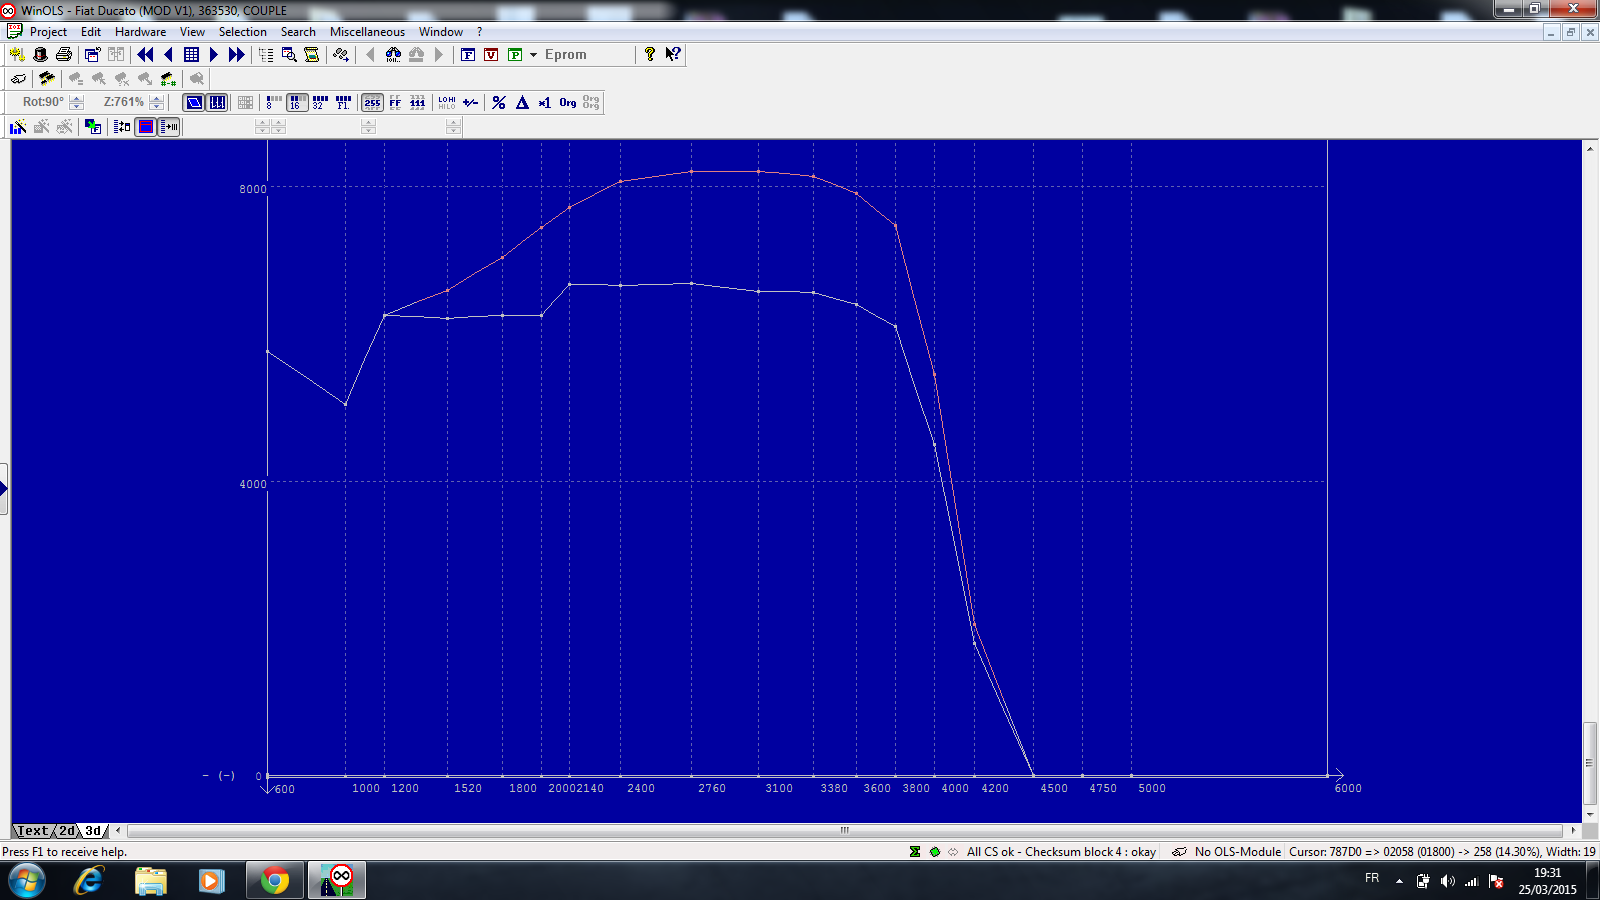Click the up scroll arrow of the vertical scrollbar
The image size is (1600, 900).
[1590, 148]
